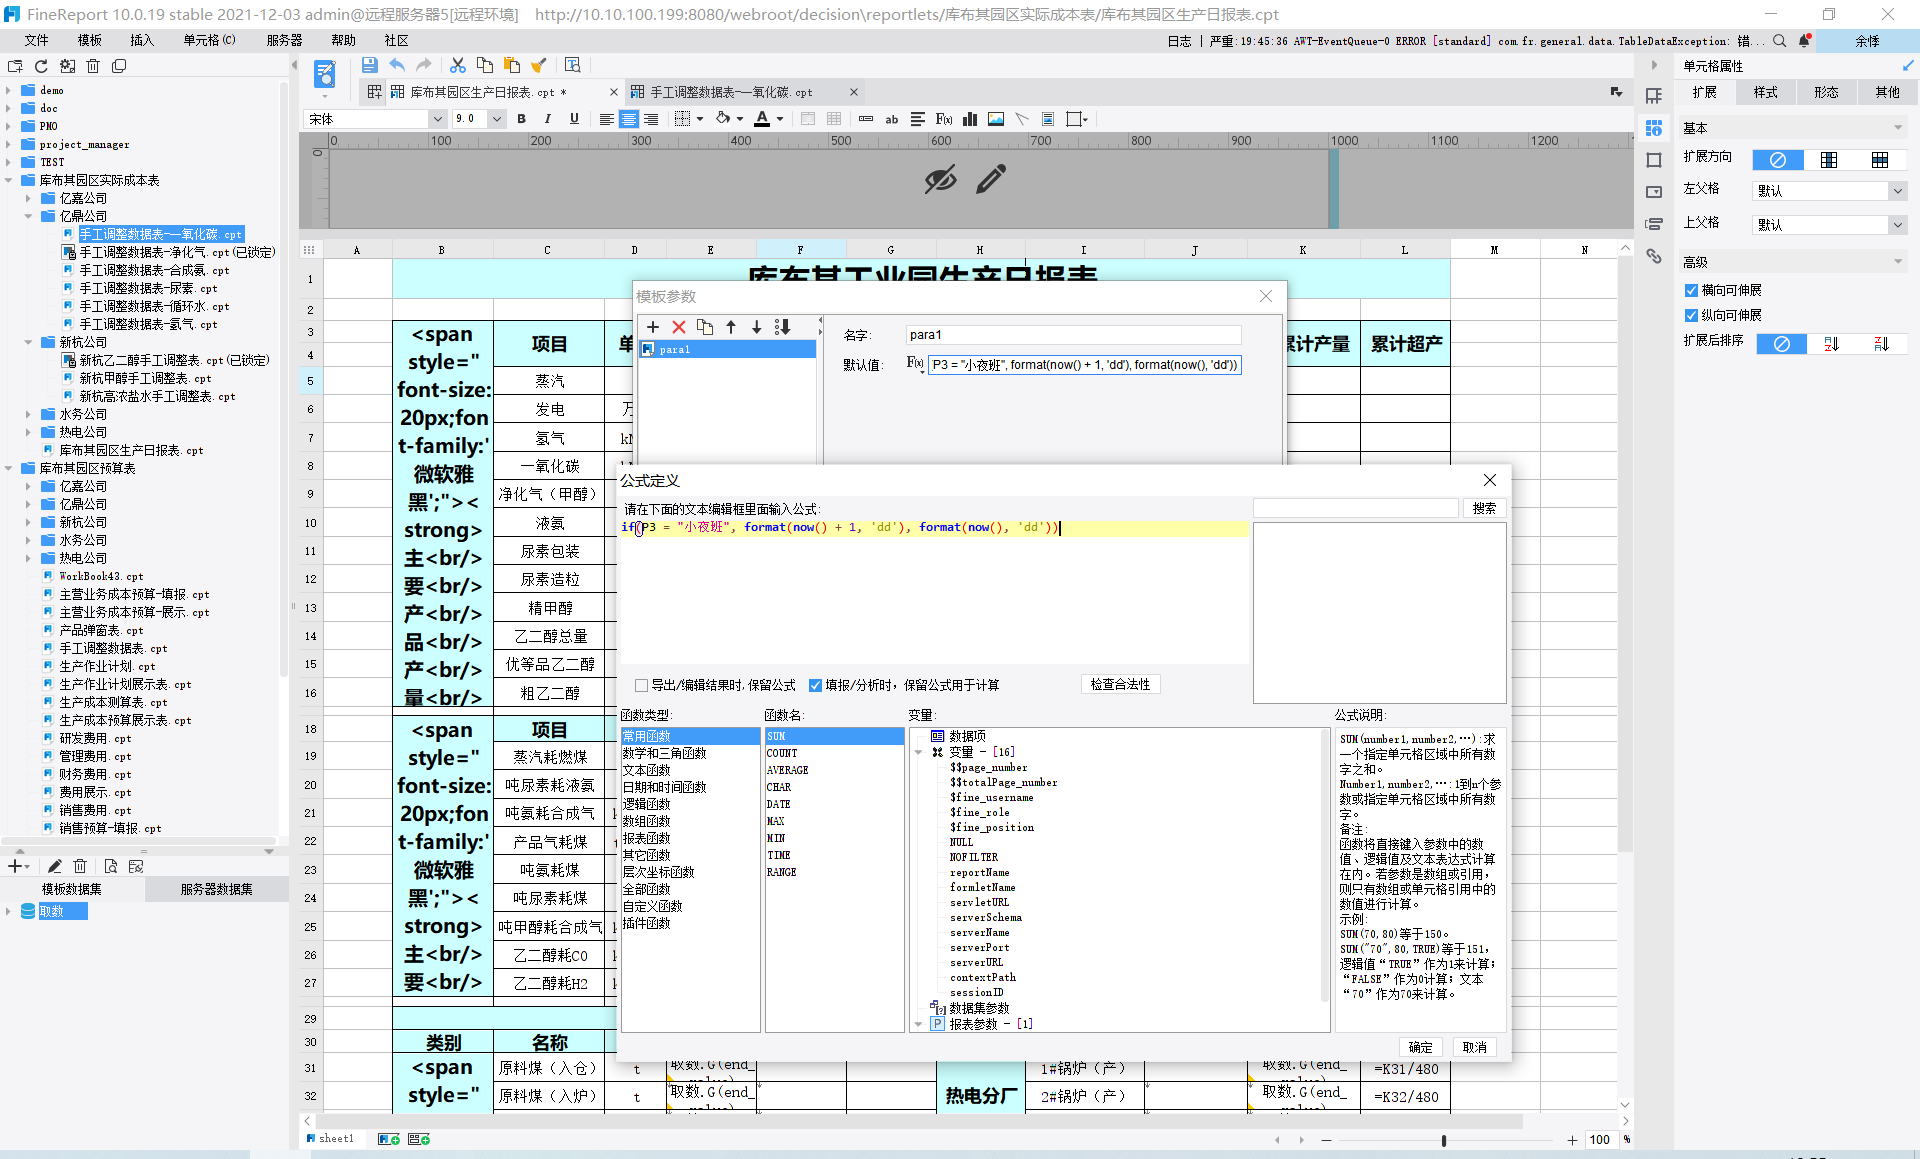Move parameter up with the up arrow
The width and height of the screenshot is (1920, 1159).
[731, 327]
